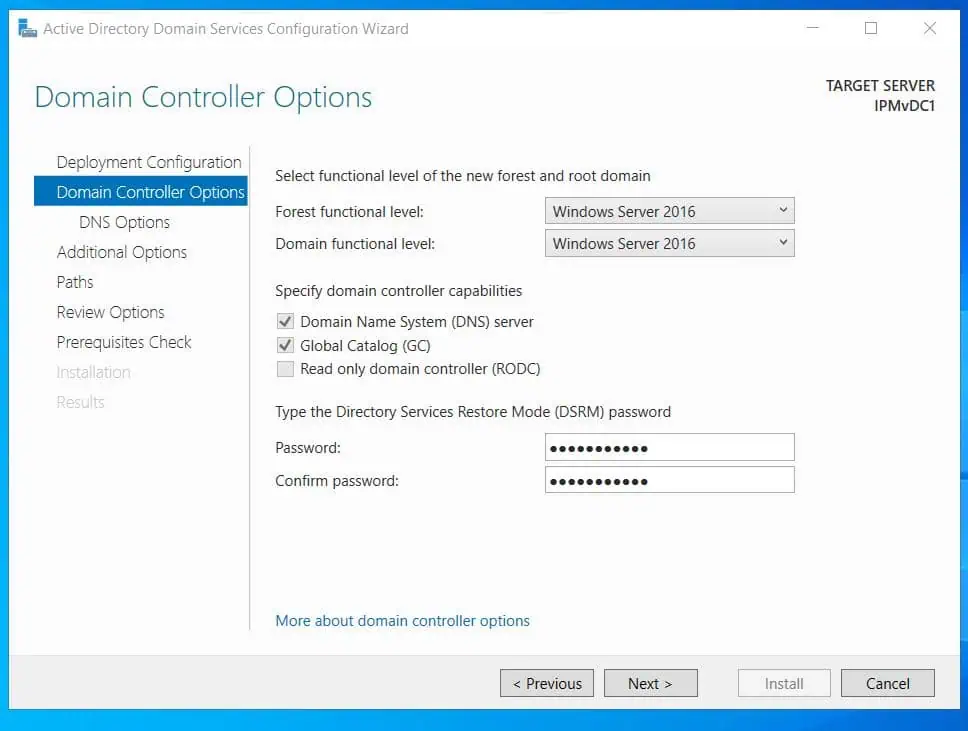
Task: Click 'Type the Directory Services Restore Mode' text
Action: 473,412
